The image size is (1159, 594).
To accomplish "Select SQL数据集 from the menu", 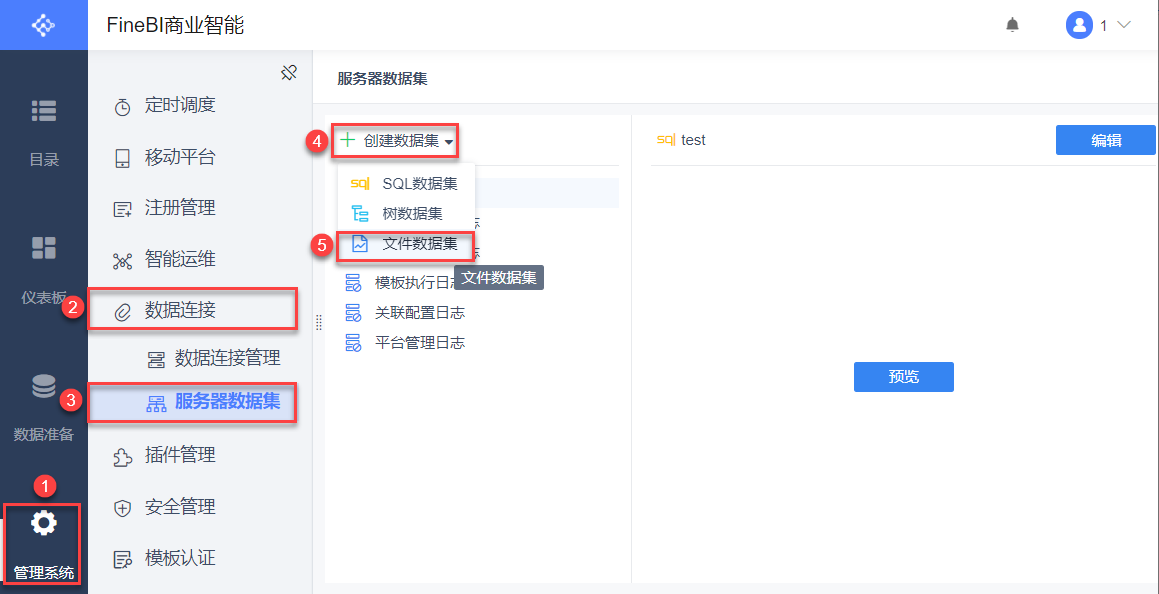I will coord(418,184).
